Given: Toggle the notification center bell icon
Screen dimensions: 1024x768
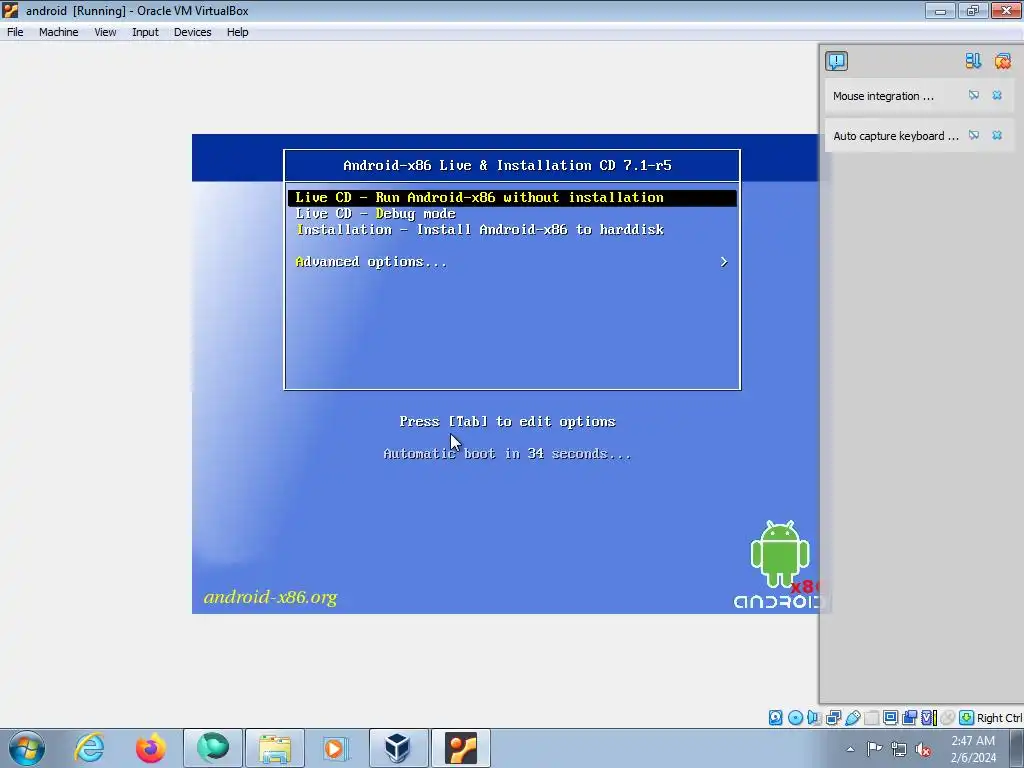Looking at the screenshot, I should [x=837, y=61].
